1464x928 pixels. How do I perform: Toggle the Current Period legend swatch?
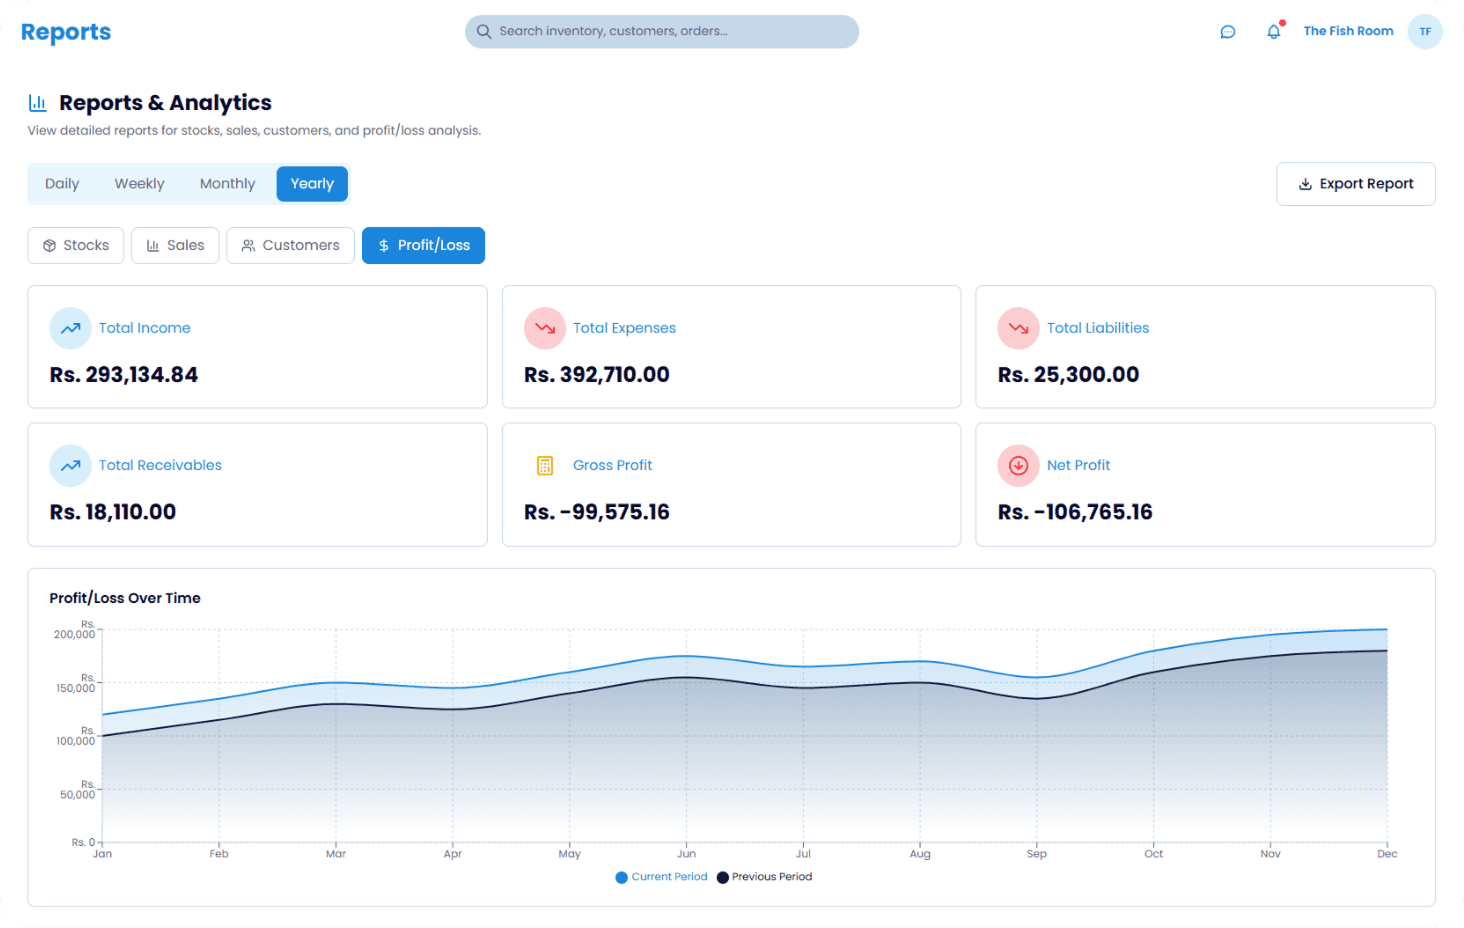click(x=622, y=877)
